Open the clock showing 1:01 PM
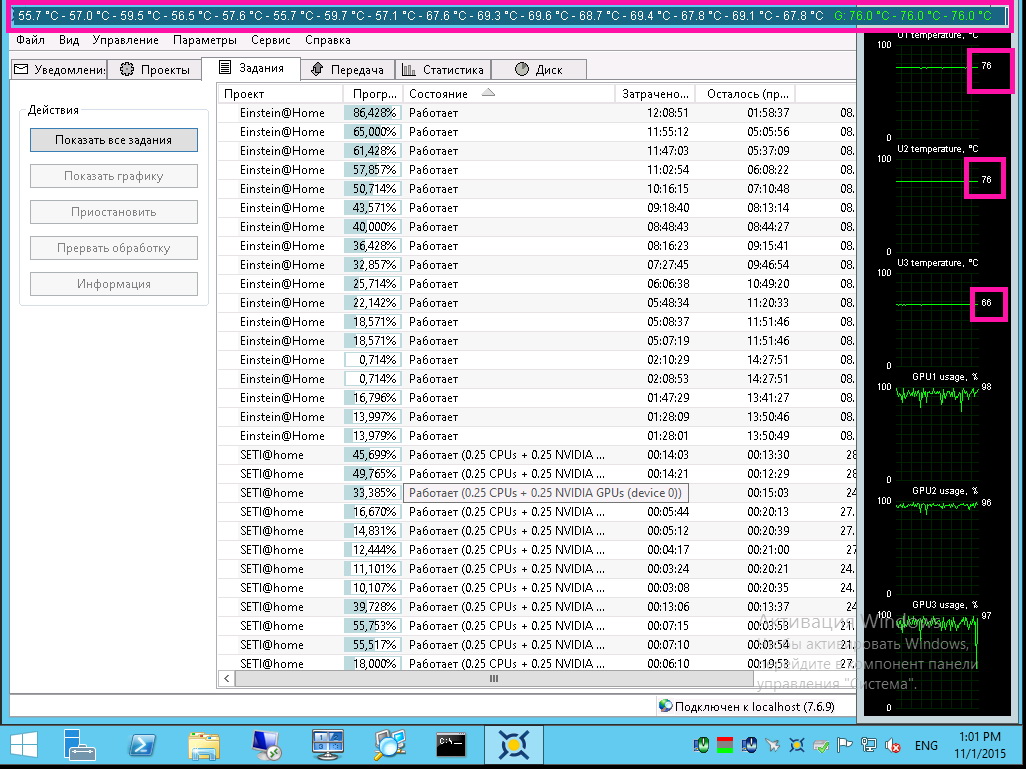Screen dimensions: 1026x769 pyautogui.click(x=980, y=745)
